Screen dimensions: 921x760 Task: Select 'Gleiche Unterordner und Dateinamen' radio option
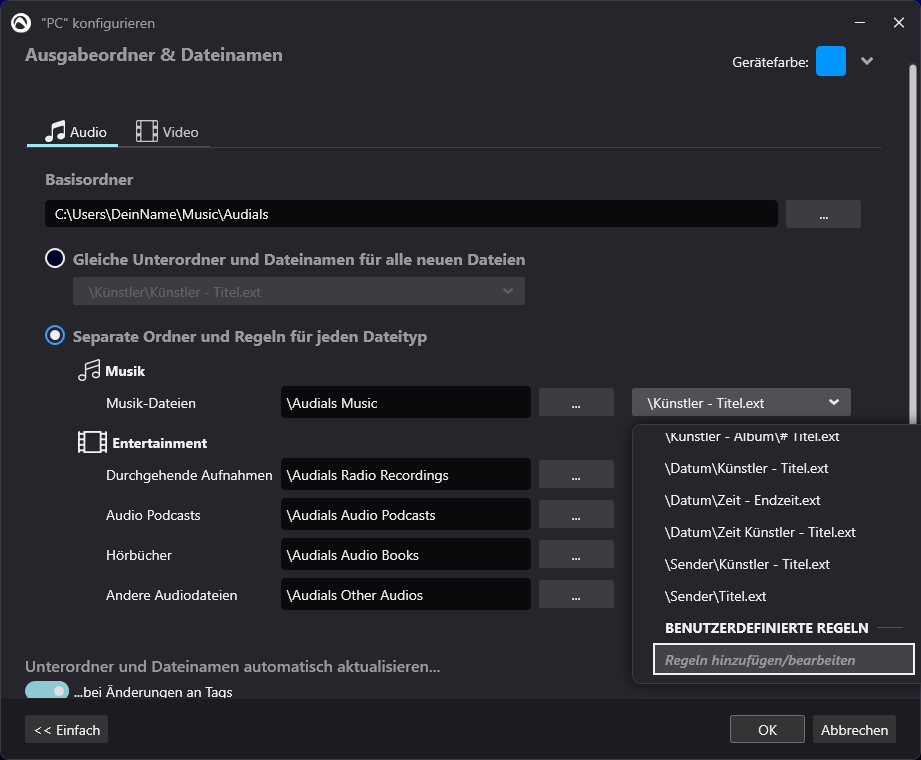(55, 259)
